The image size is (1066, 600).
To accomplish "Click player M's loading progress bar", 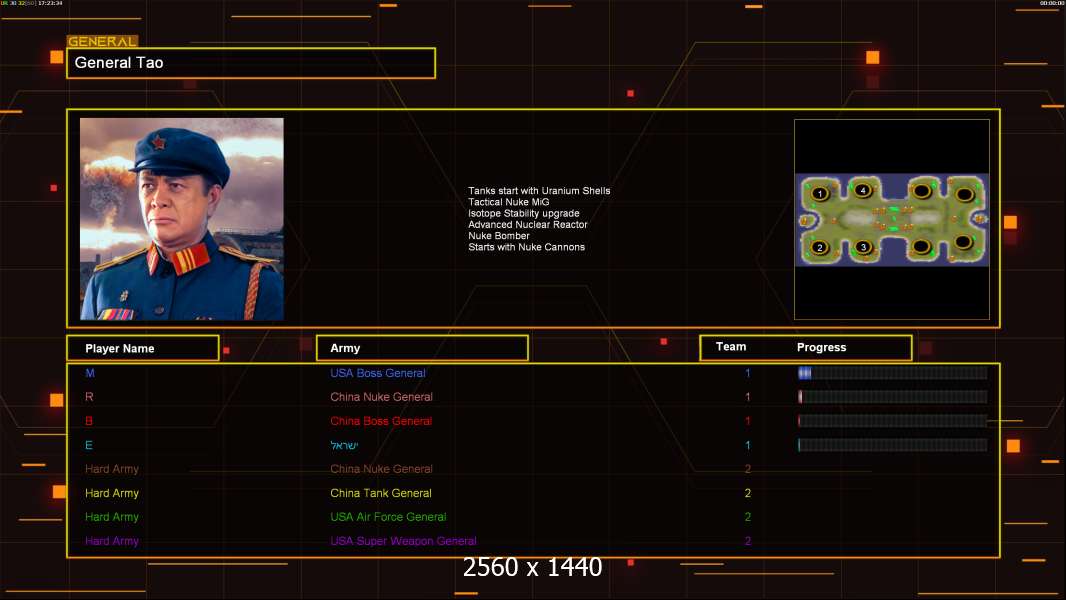I will coord(893,372).
